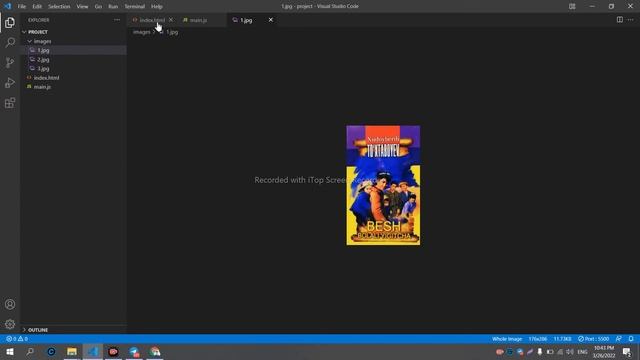Click the Visual Studio Code taskbar icon

pyautogui.click(x=93, y=352)
